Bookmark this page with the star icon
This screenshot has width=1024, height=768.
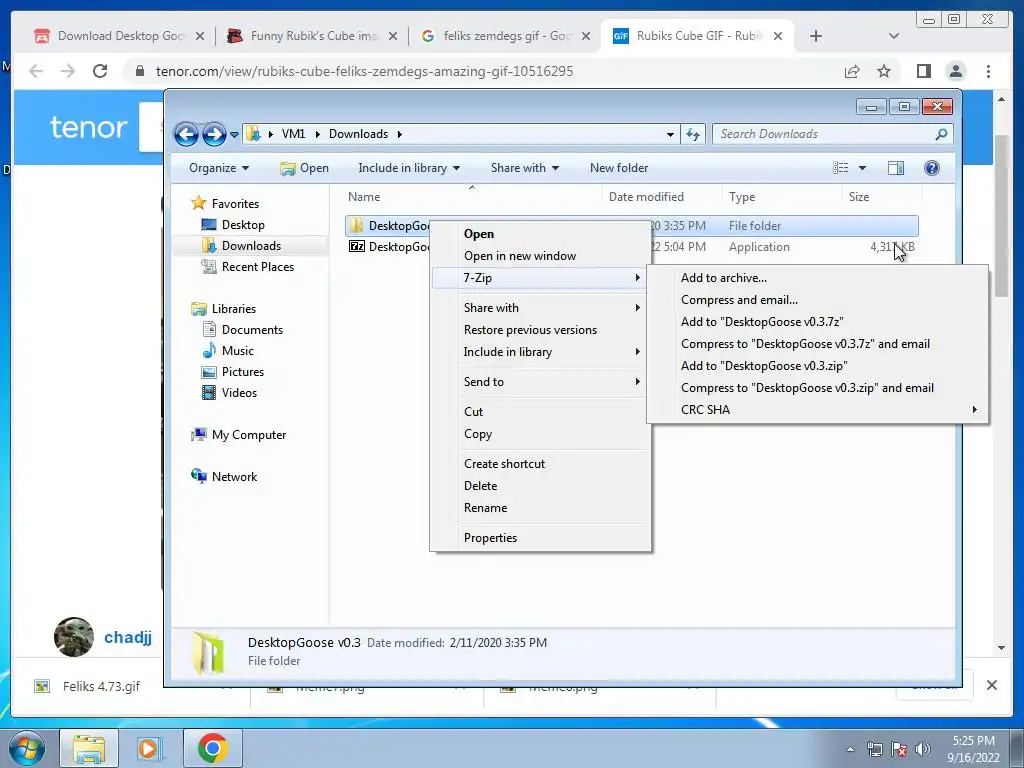[x=884, y=71]
